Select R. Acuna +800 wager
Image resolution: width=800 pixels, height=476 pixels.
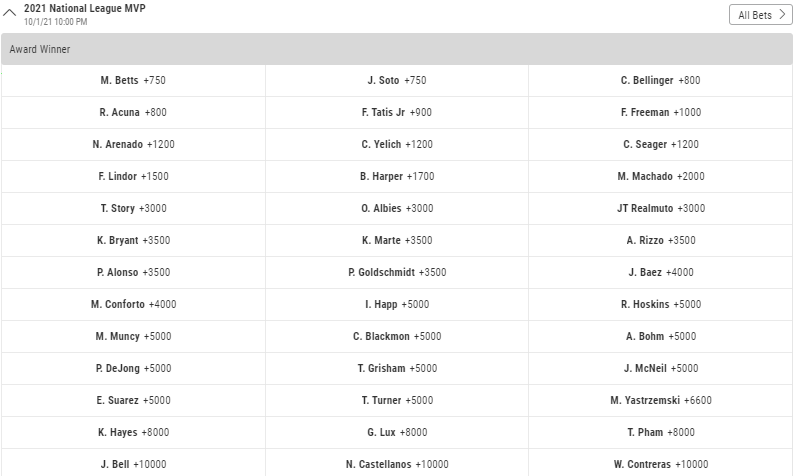[x=133, y=112]
